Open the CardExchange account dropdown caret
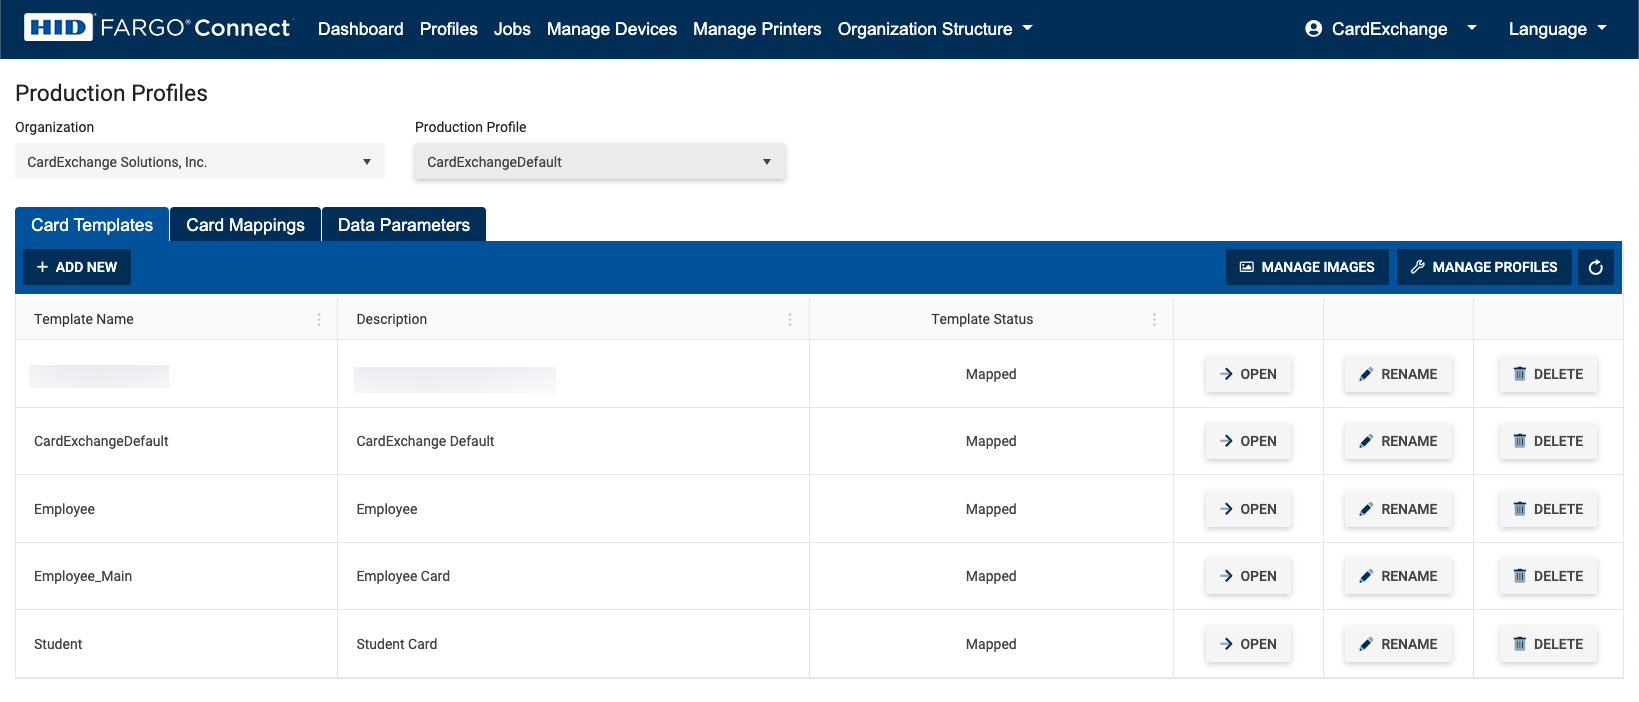The width and height of the screenshot is (1639, 702). (x=1472, y=28)
